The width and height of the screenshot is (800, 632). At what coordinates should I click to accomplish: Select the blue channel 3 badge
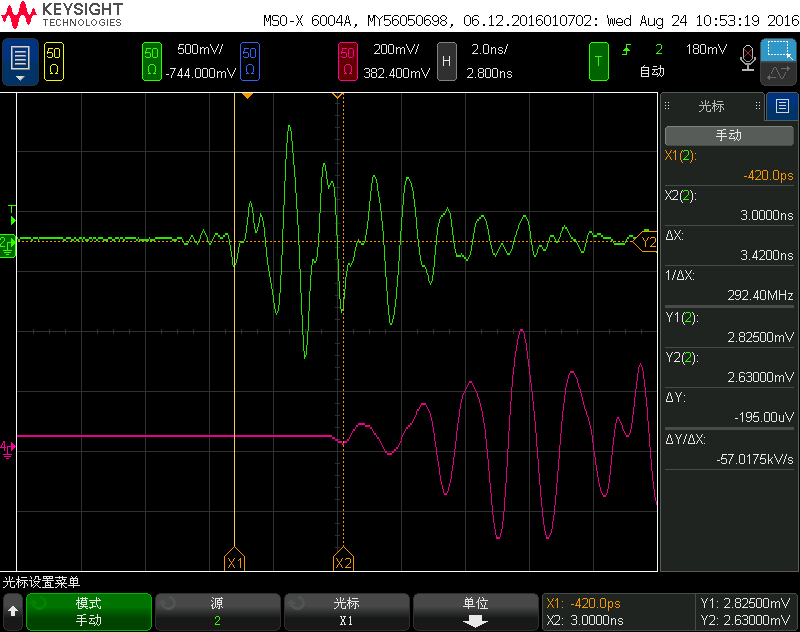250,61
